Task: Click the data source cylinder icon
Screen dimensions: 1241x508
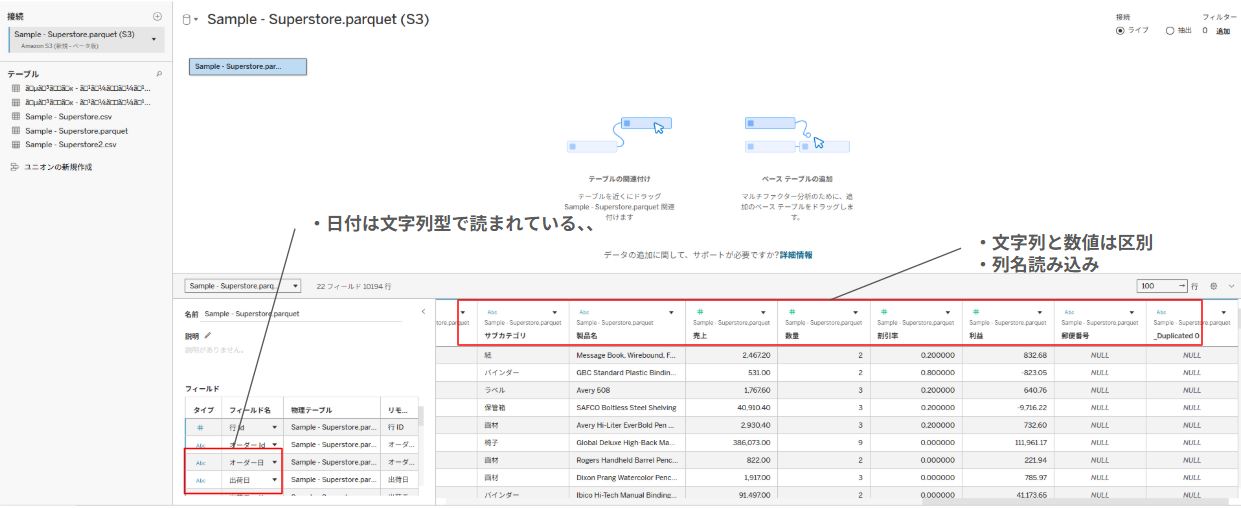Action: point(187,19)
